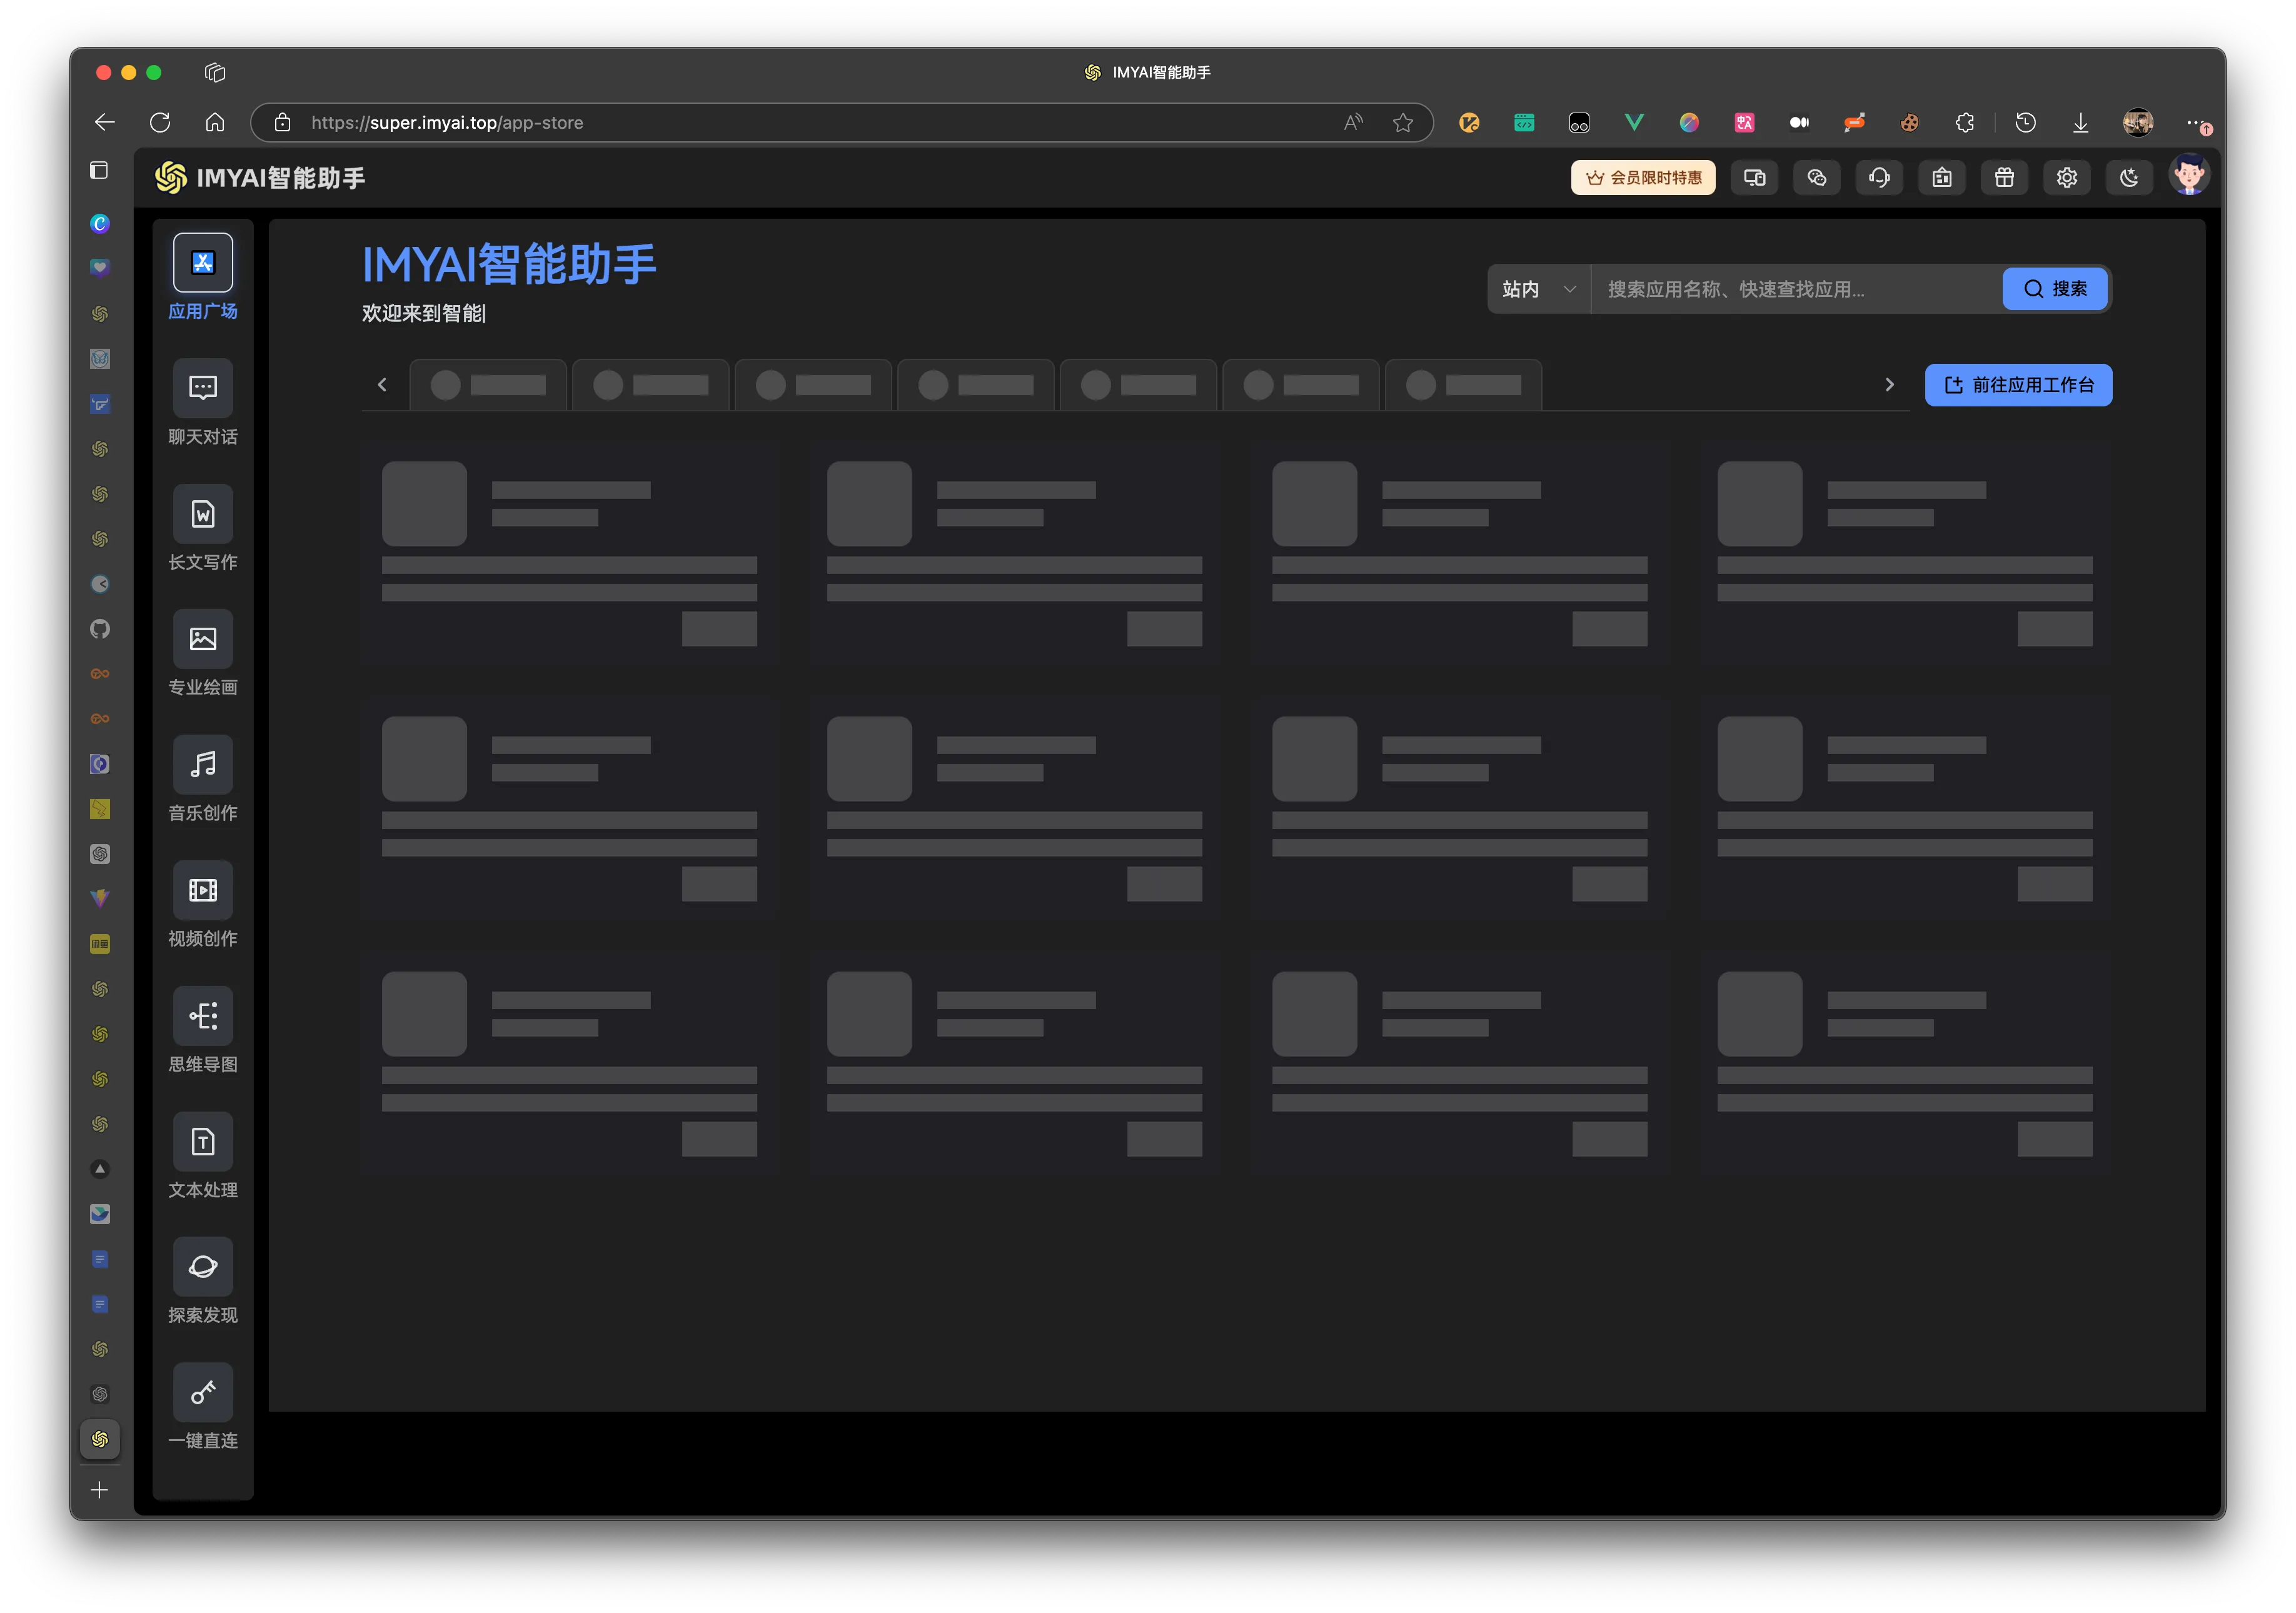The image size is (2296, 1613).
Task: Click the browser back arrow
Action: tap(105, 122)
